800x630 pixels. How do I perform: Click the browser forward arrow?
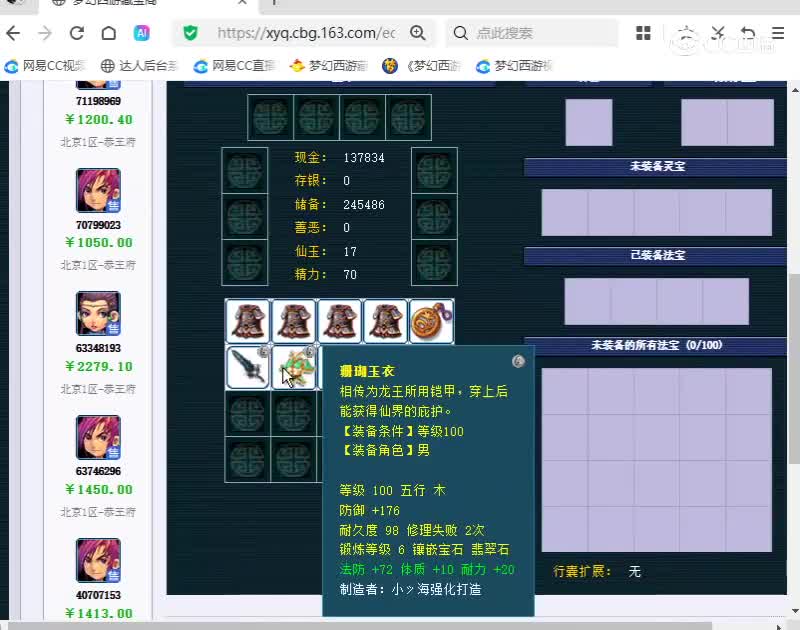click(x=45, y=33)
